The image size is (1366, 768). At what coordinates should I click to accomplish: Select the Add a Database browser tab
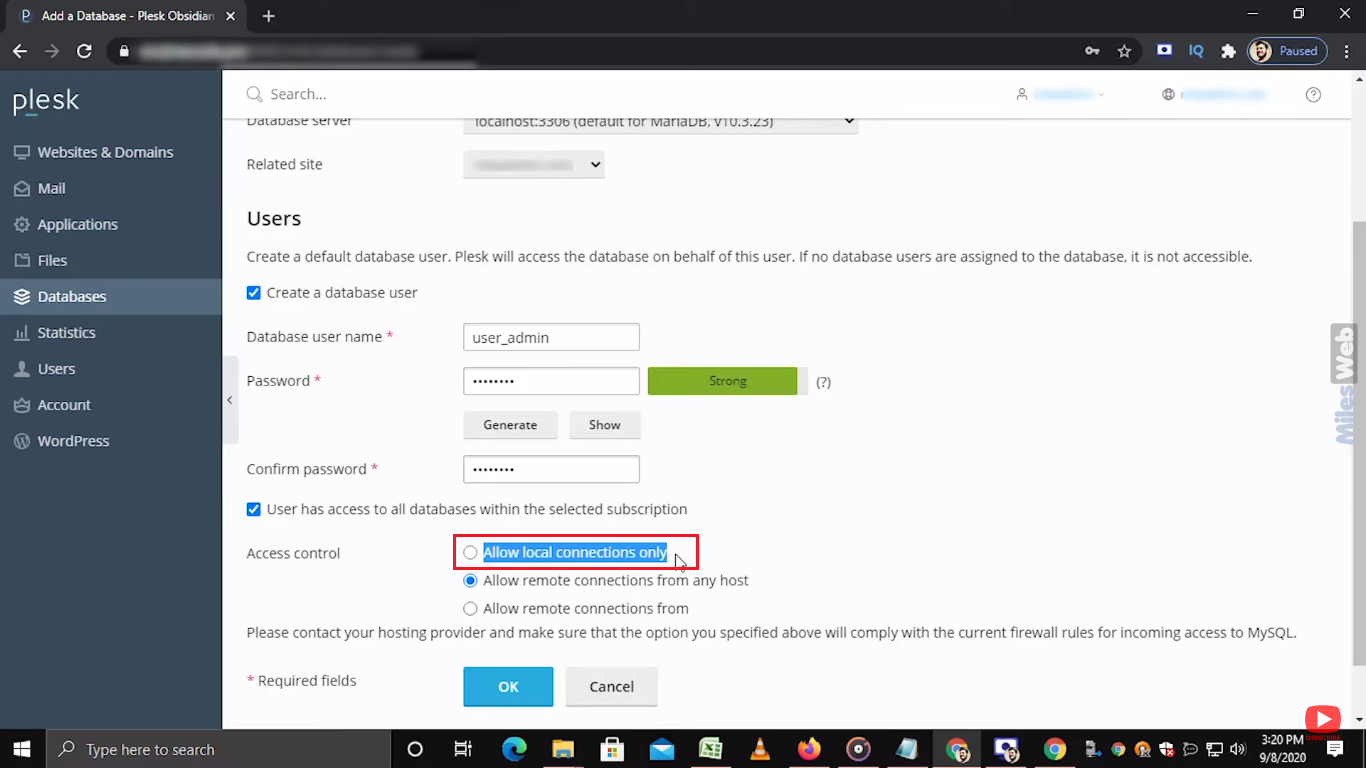coord(125,16)
